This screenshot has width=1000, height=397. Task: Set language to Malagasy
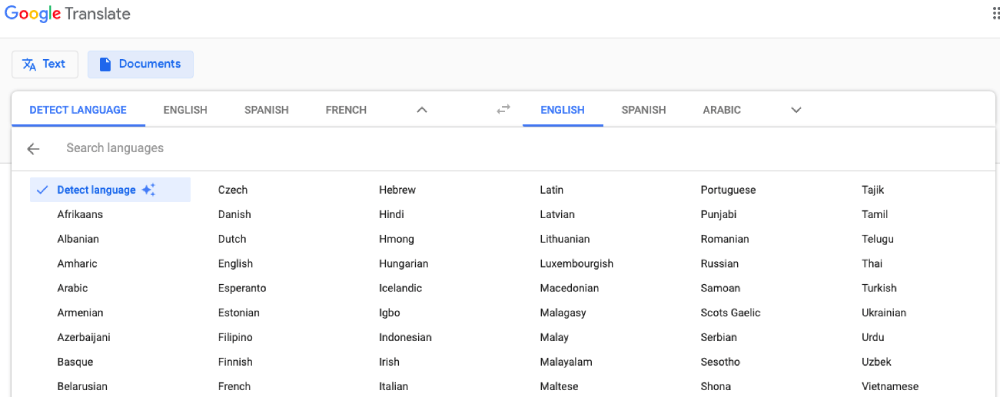pos(563,313)
